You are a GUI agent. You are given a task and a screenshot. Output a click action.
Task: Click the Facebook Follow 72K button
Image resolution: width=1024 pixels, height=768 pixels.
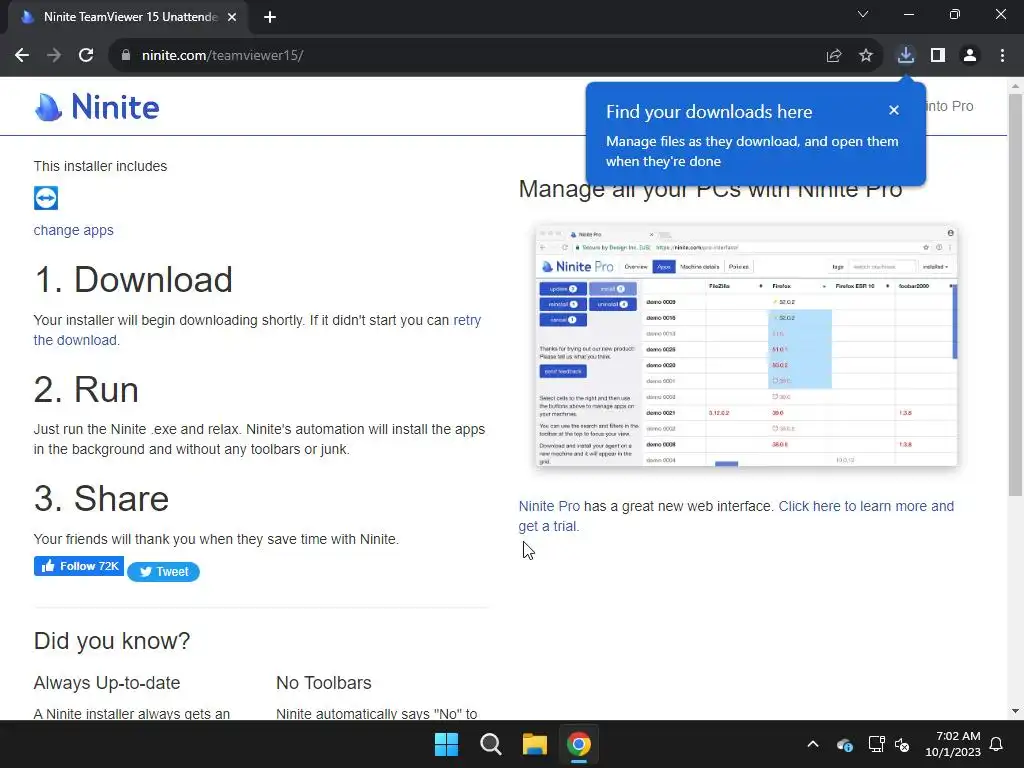[x=78, y=566]
